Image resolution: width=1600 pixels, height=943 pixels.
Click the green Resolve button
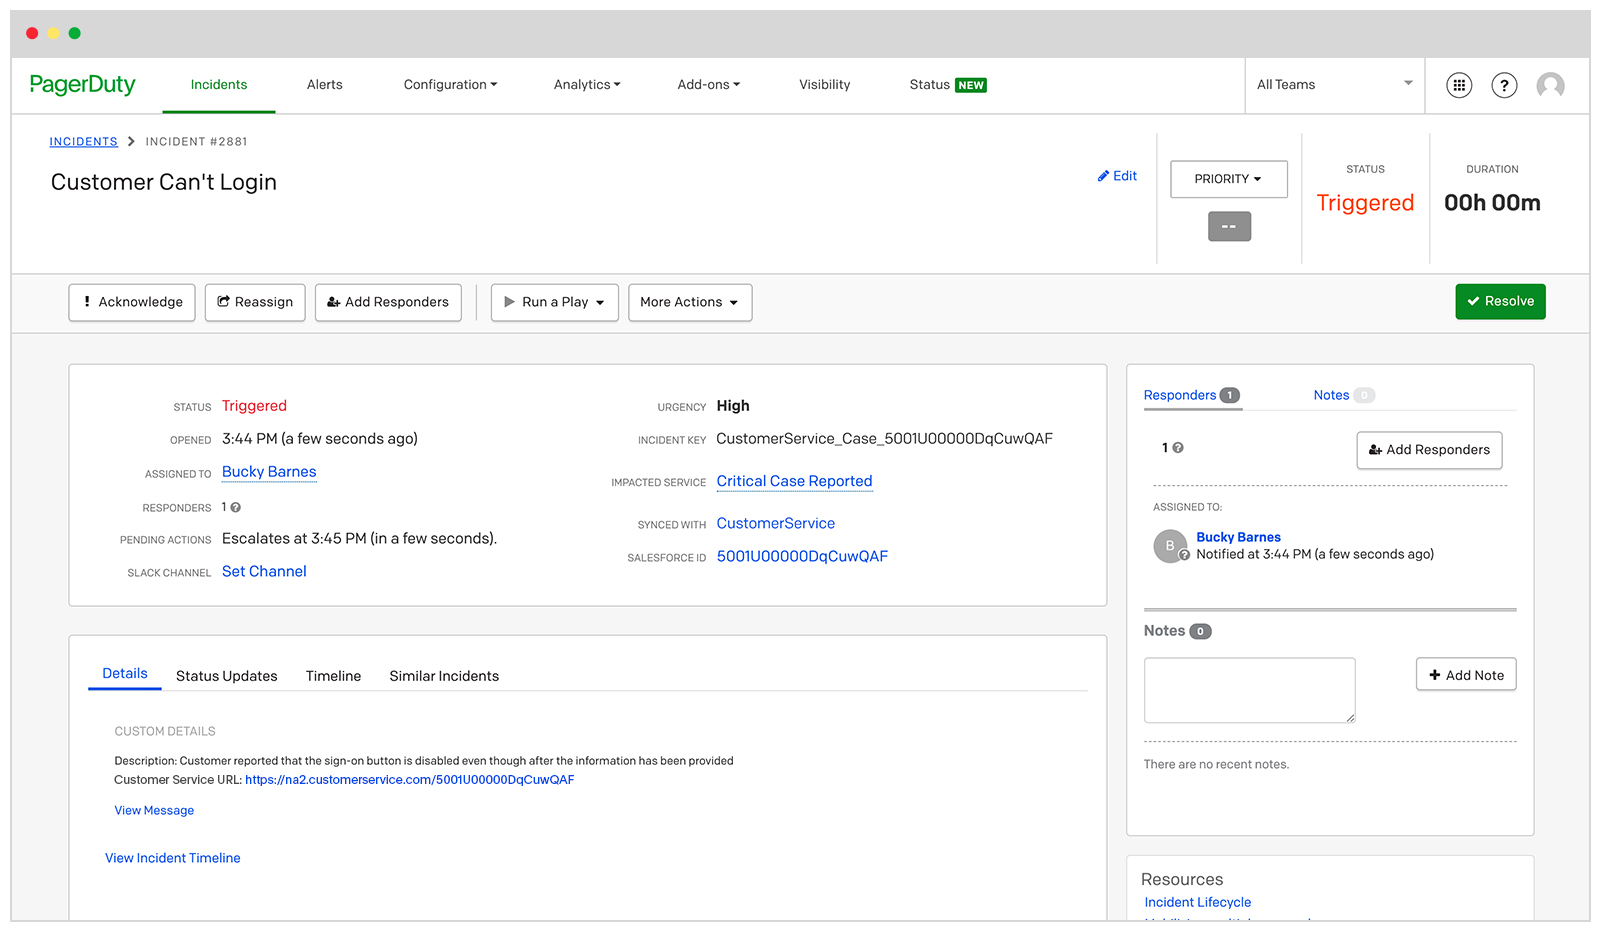pyautogui.click(x=1500, y=301)
